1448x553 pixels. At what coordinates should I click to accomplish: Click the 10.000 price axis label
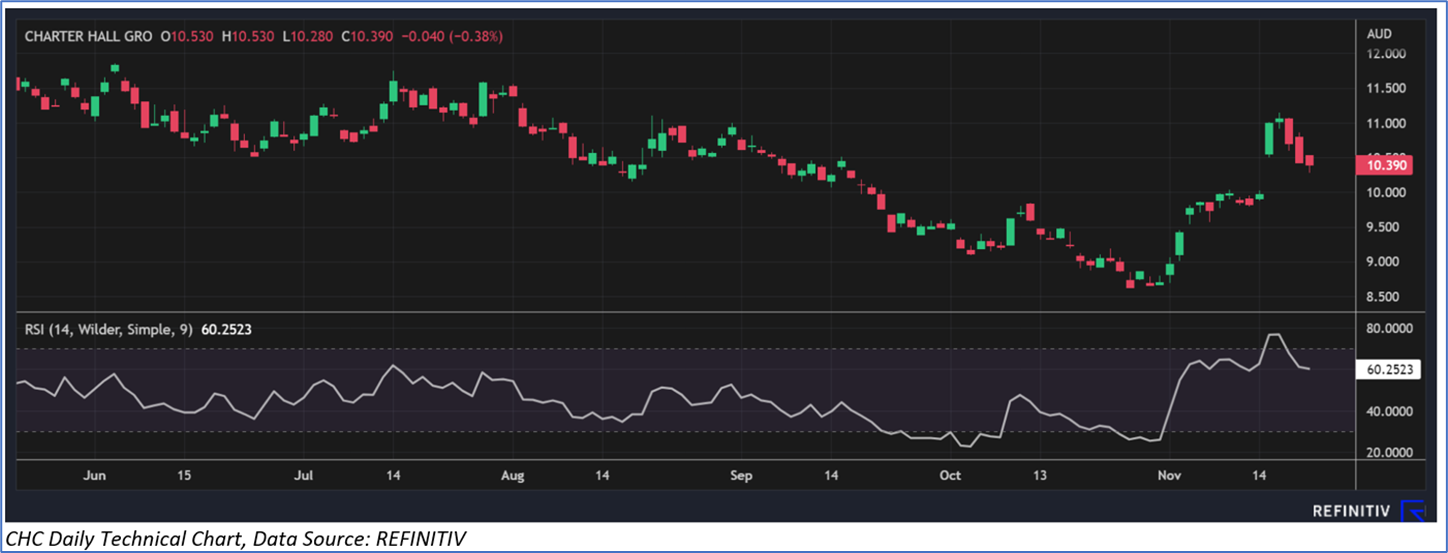(x=1386, y=193)
